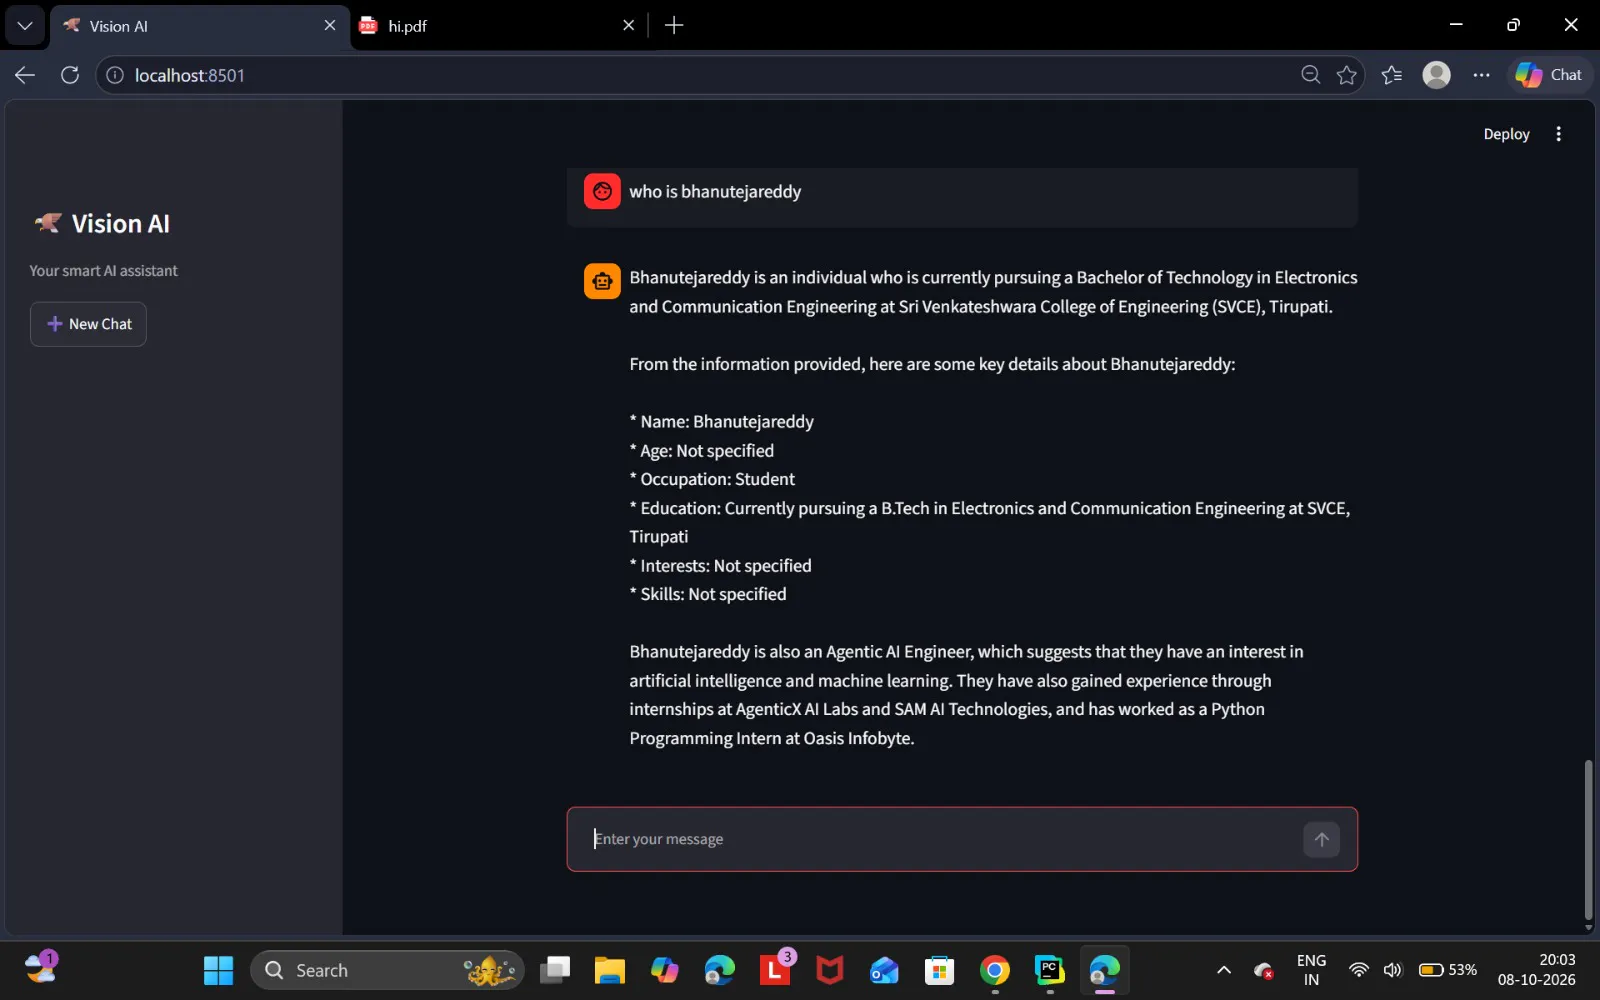Click the user avatar icon on question
Screen dimensions: 1600x1000
(602, 191)
